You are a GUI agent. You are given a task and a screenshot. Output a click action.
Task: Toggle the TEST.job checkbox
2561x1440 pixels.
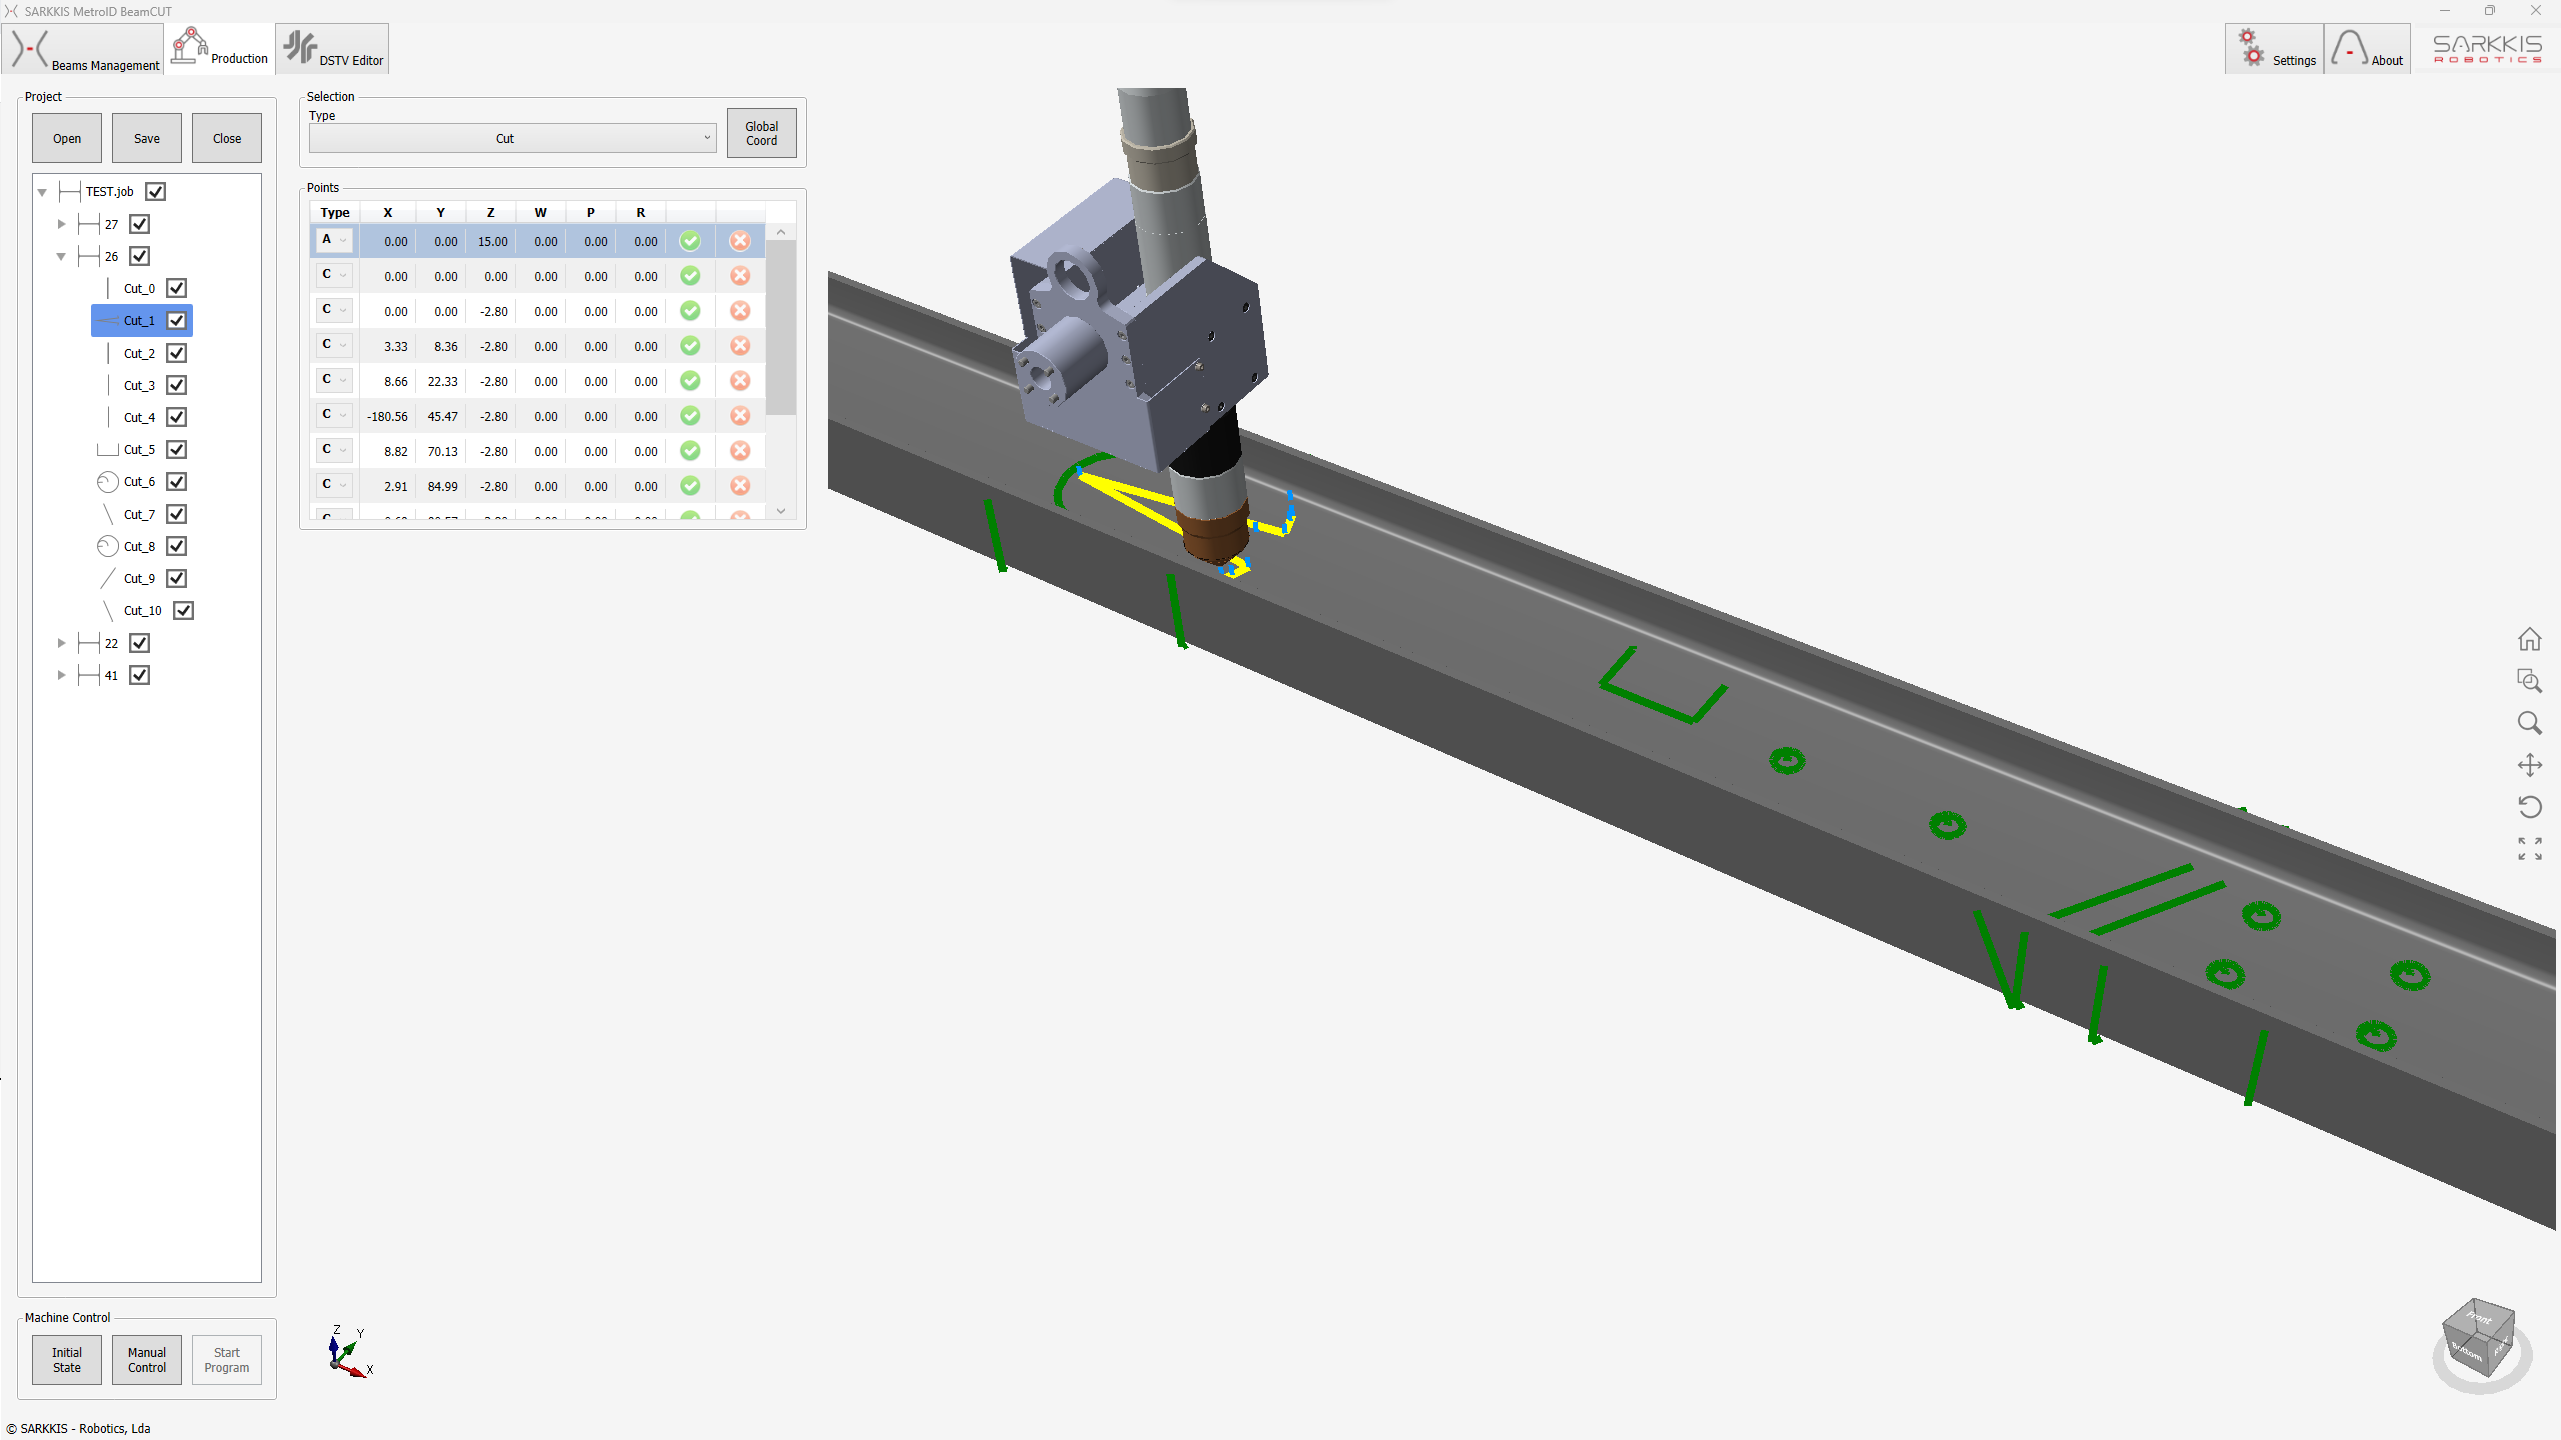coord(155,192)
